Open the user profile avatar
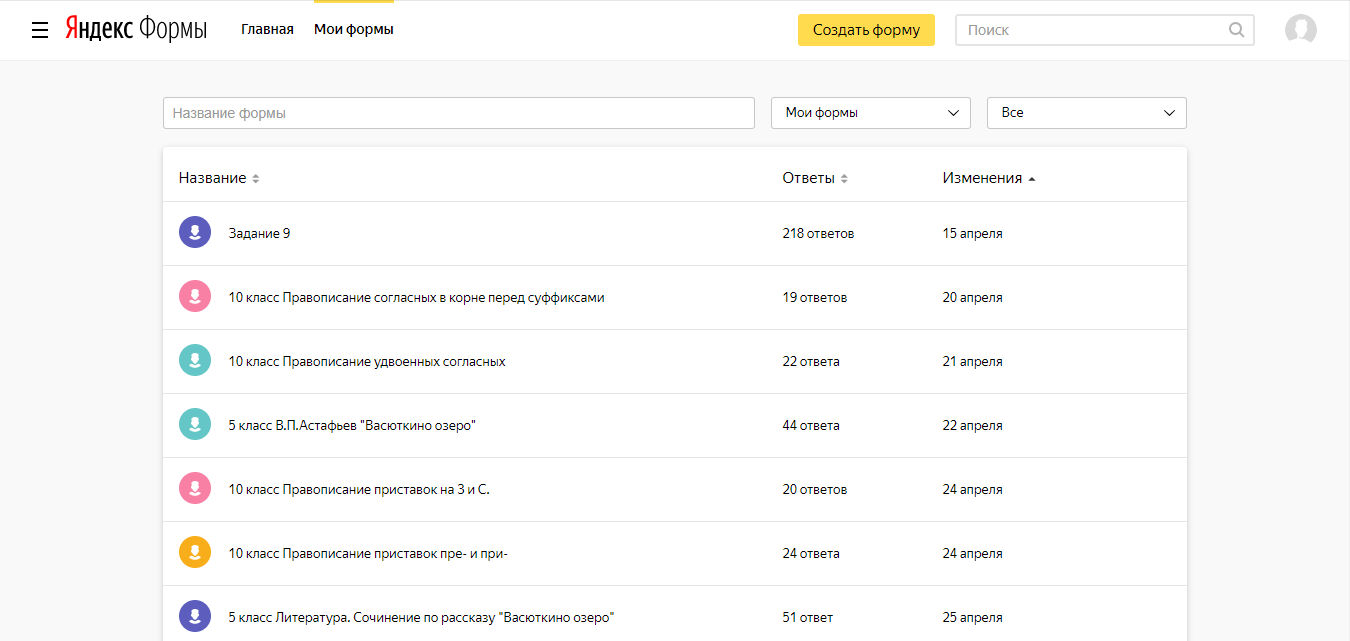1350x641 pixels. click(1300, 30)
